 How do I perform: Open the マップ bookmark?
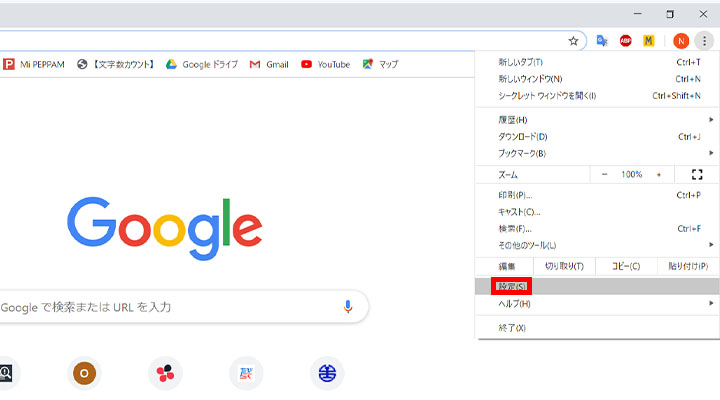pyautogui.click(x=380, y=64)
